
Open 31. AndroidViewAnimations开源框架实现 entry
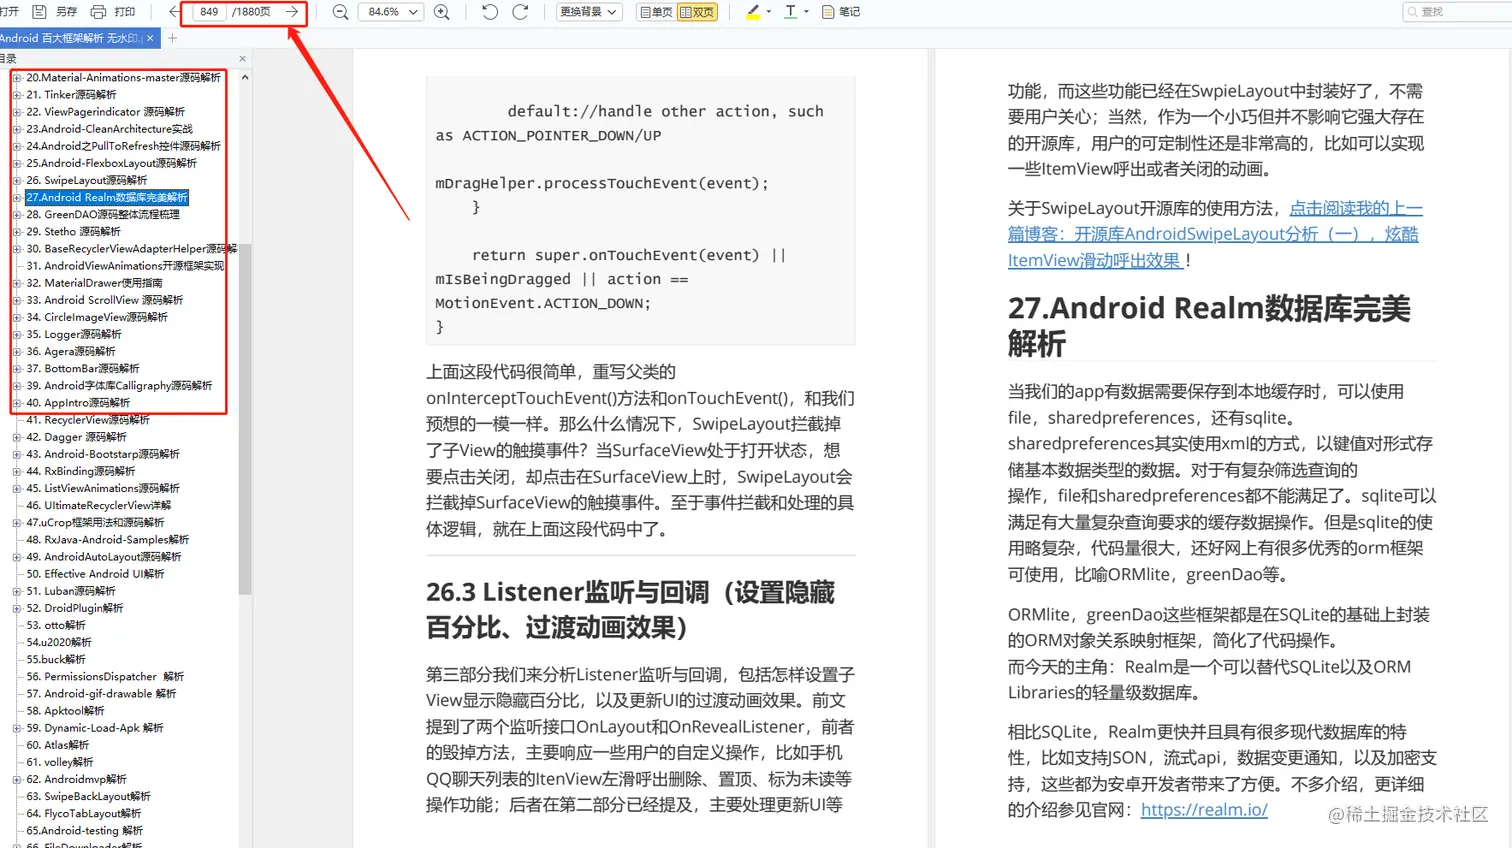(125, 266)
